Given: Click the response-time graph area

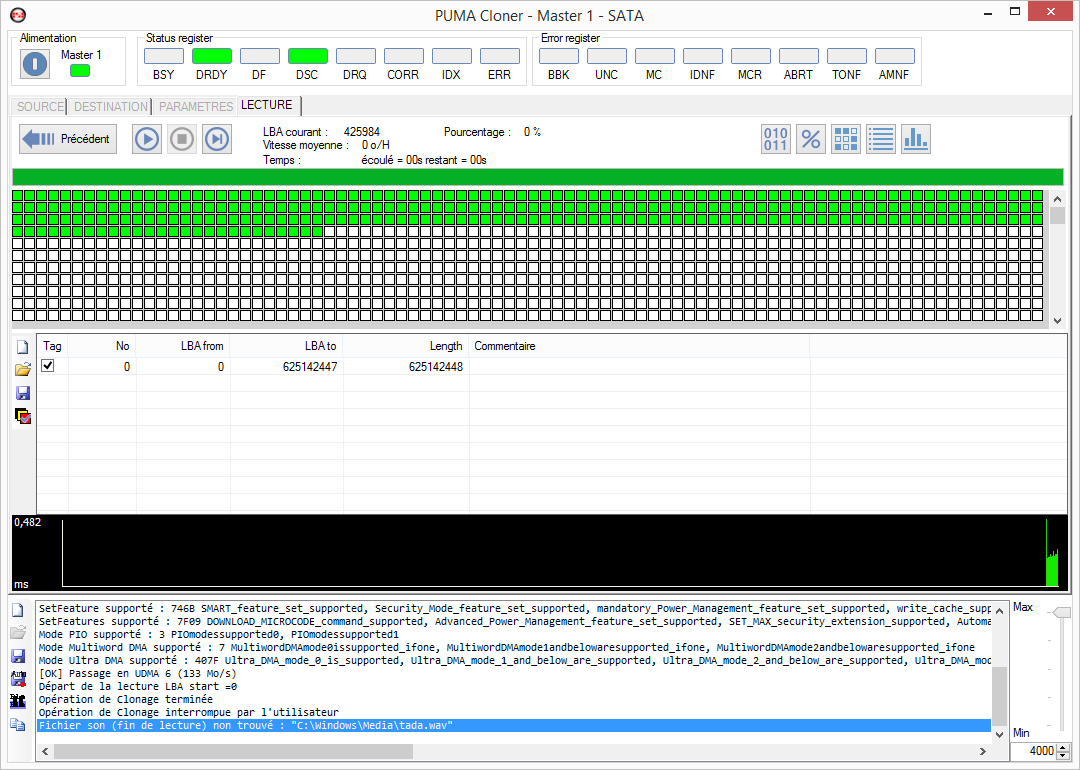Looking at the screenshot, I should coord(539,552).
